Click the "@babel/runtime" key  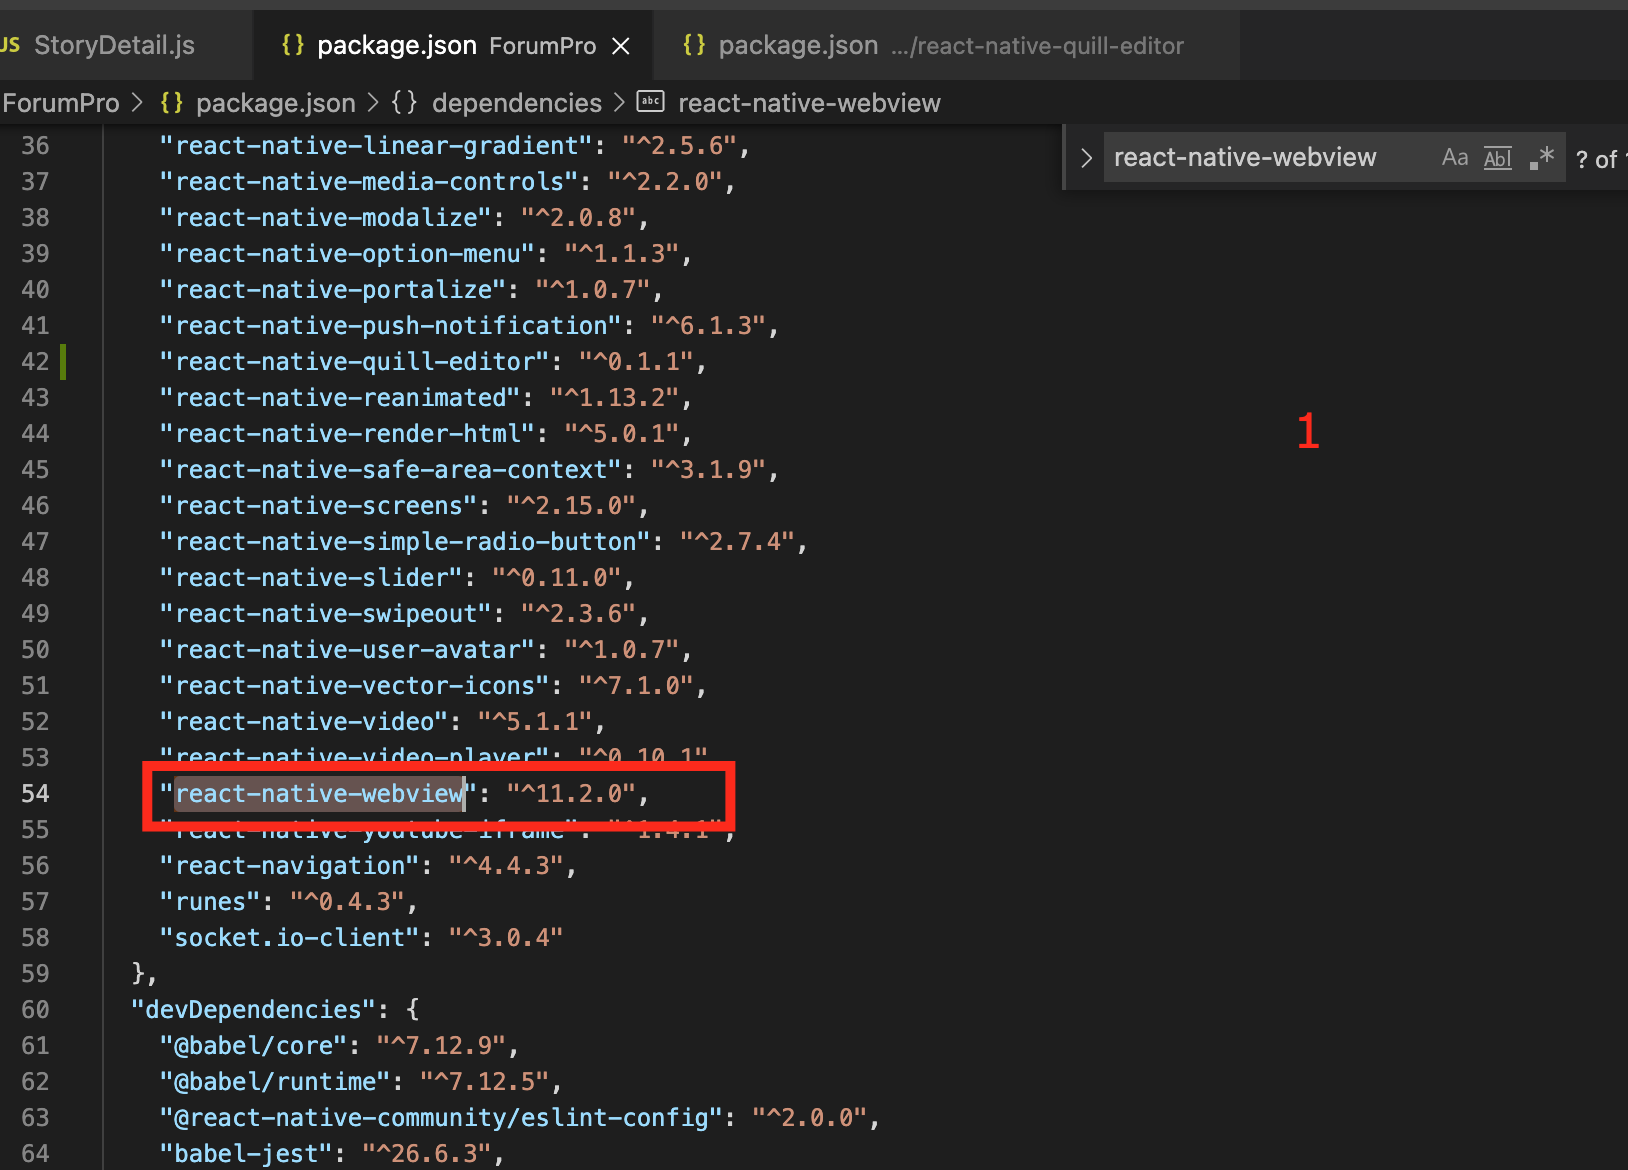[276, 1081]
